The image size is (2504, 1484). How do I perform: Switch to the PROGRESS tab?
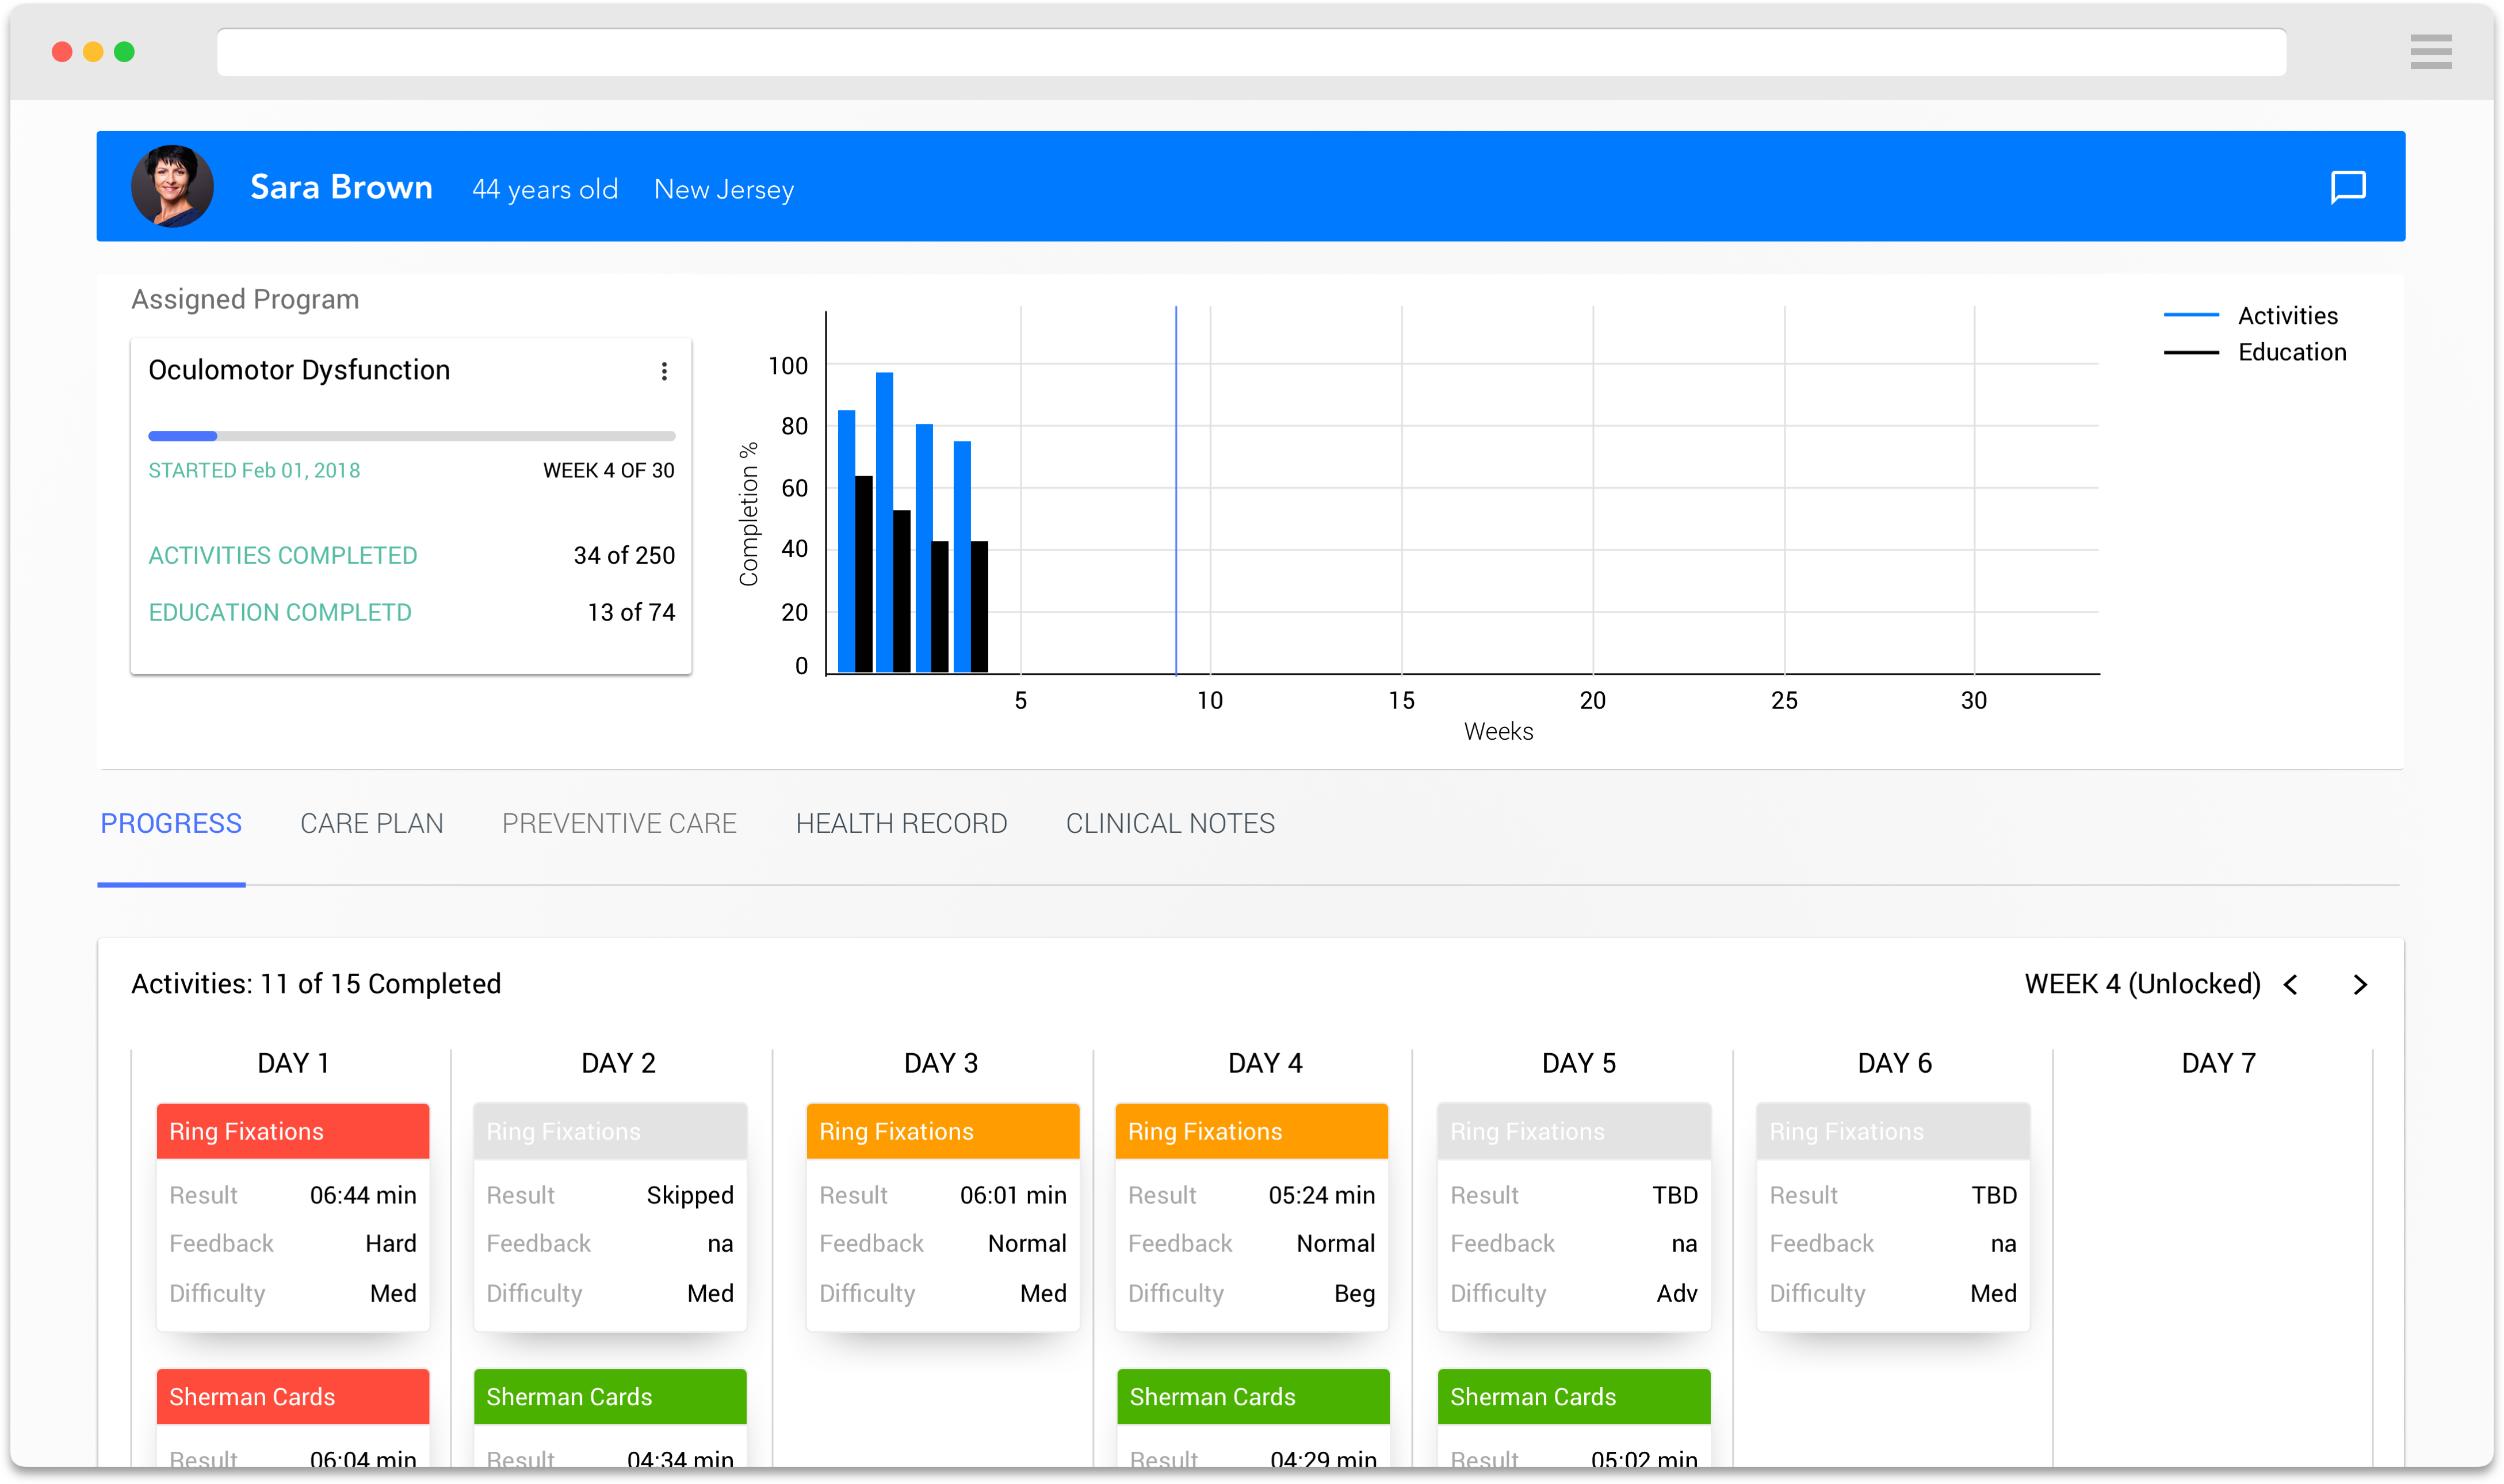171,823
